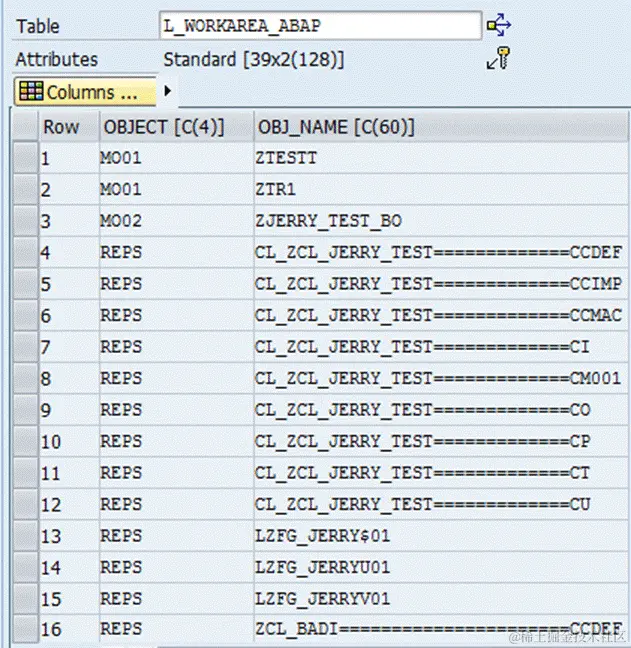Image resolution: width=631 pixels, height=648 pixels.
Task: Click the key icon beside Attributes
Action: click(498, 58)
